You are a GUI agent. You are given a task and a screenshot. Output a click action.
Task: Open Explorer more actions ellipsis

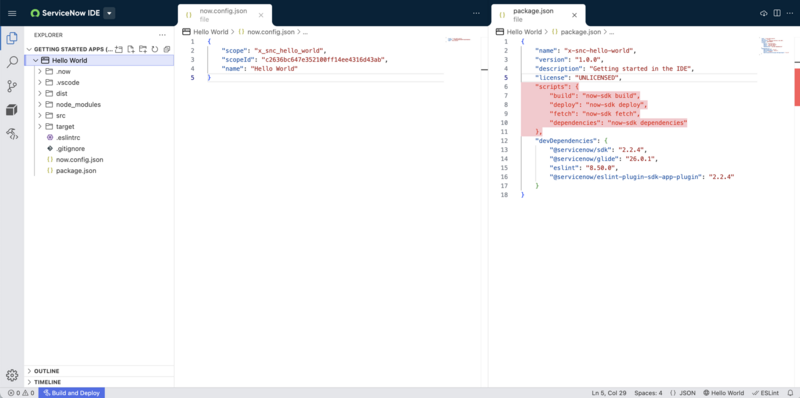[x=162, y=35]
